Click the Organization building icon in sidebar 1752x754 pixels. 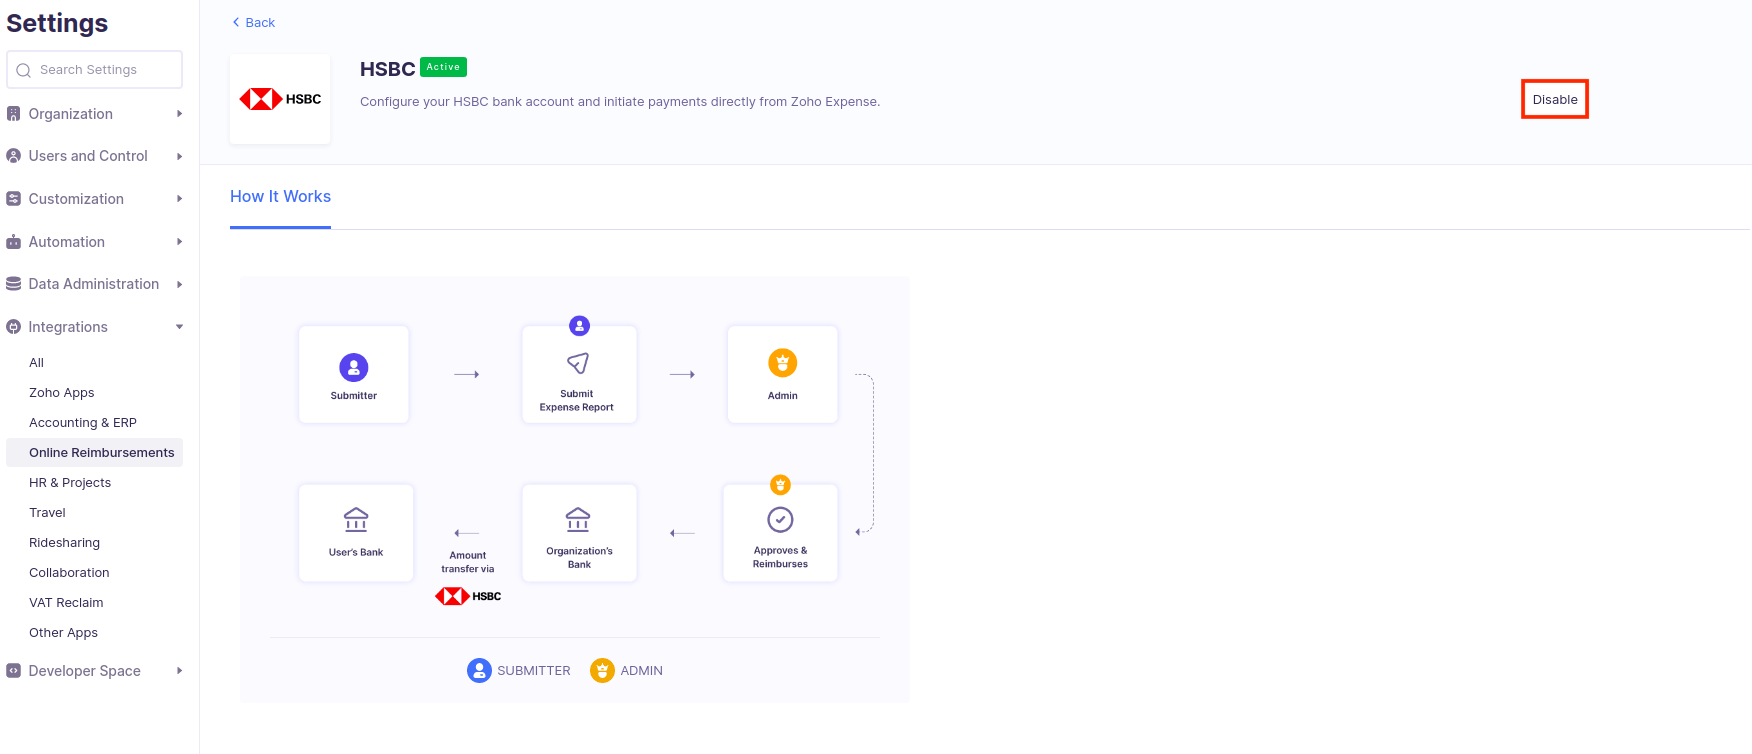14,114
